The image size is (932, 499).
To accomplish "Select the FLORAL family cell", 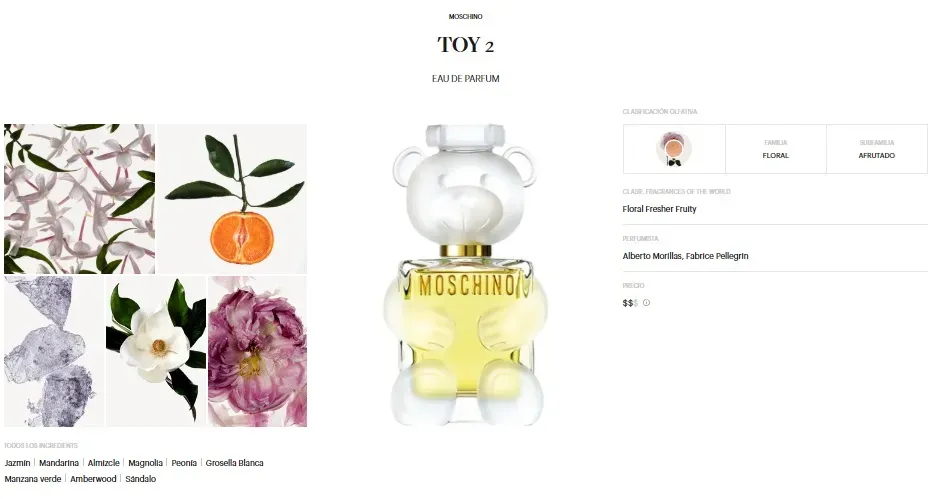I will coord(776,149).
